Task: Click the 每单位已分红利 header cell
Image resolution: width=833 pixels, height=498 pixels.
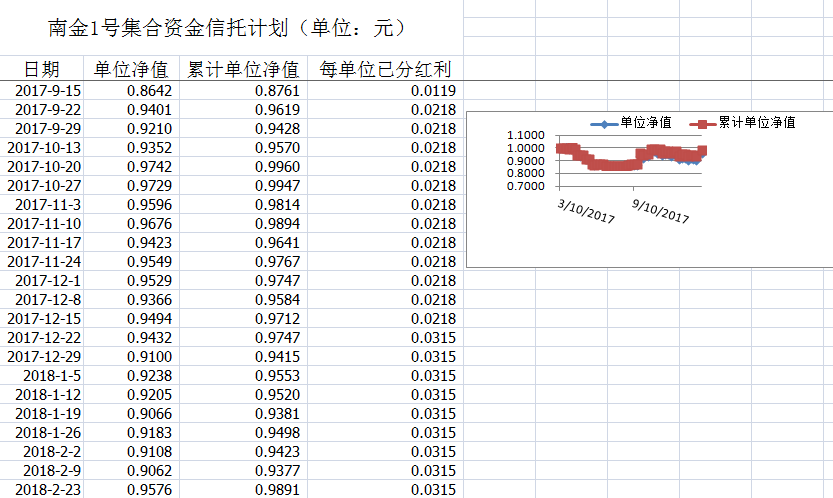Action: click(x=385, y=69)
